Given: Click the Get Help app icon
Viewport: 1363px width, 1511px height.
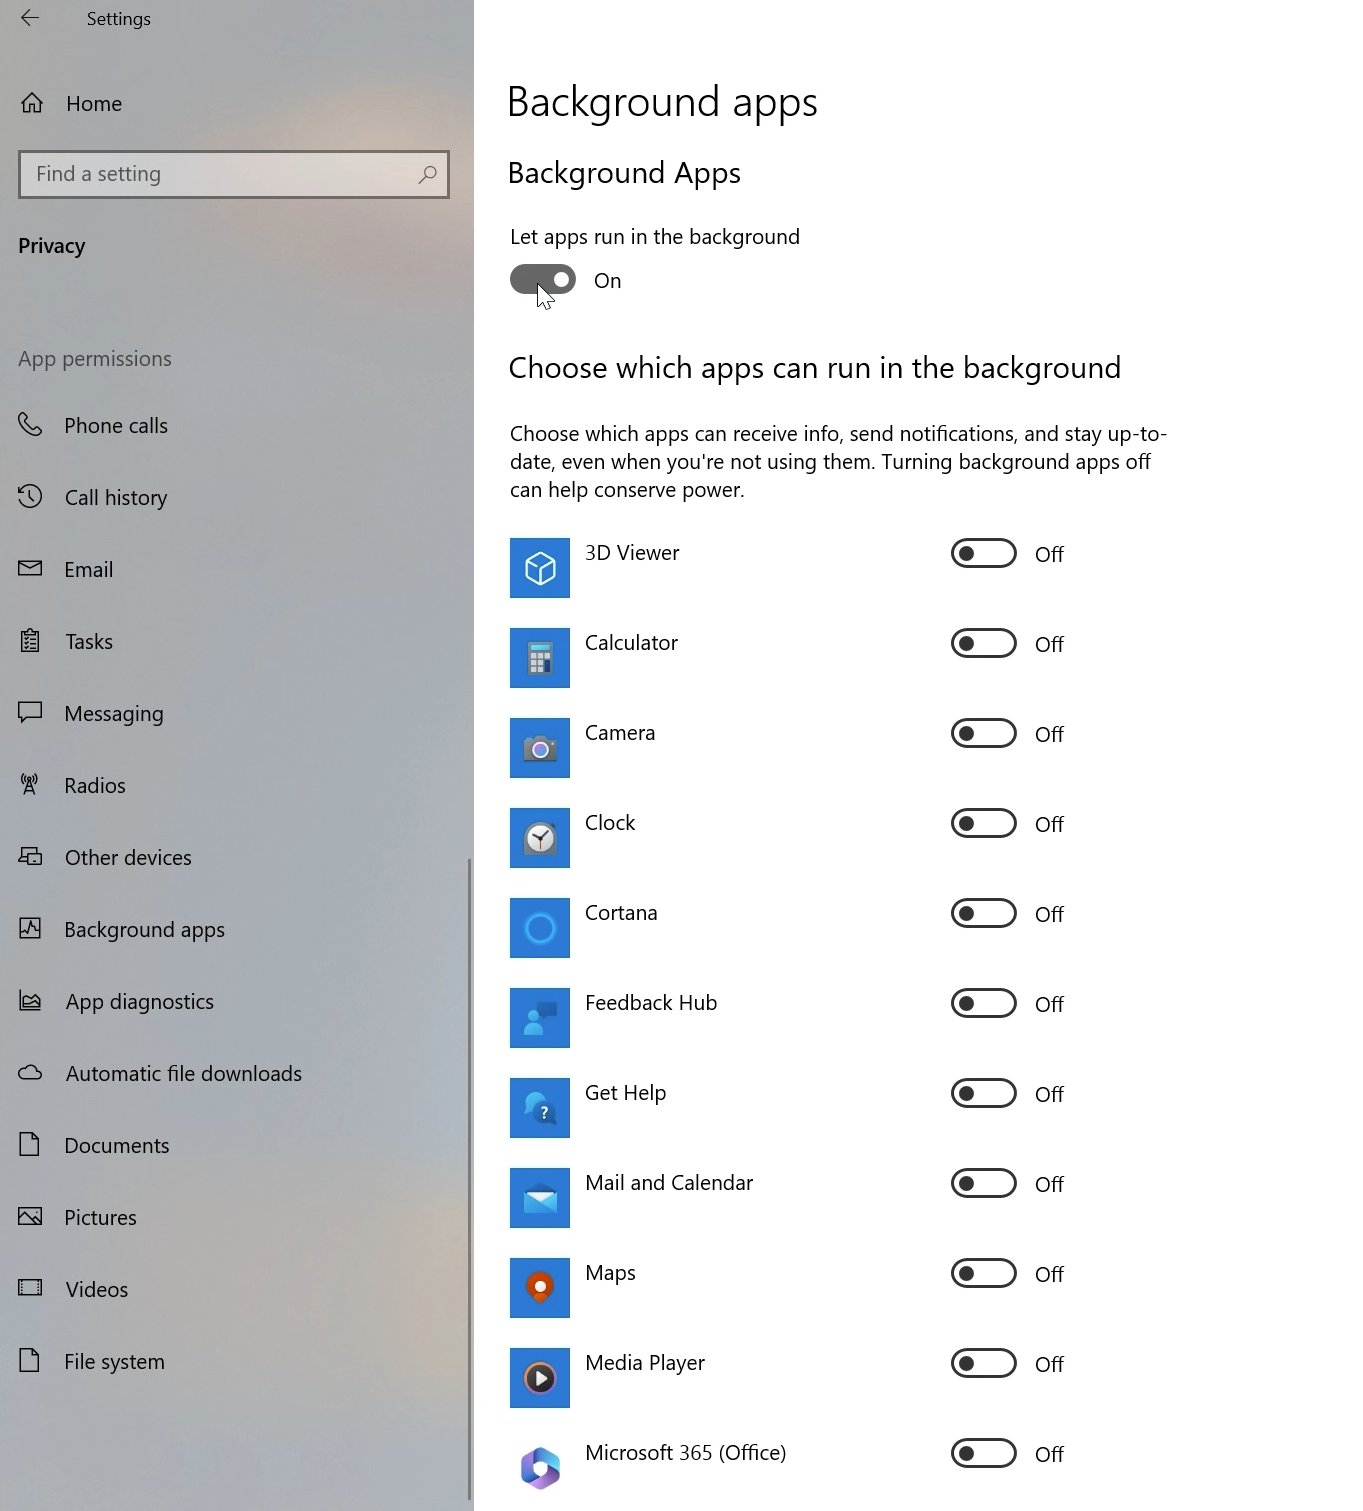Looking at the screenshot, I should click(540, 1108).
